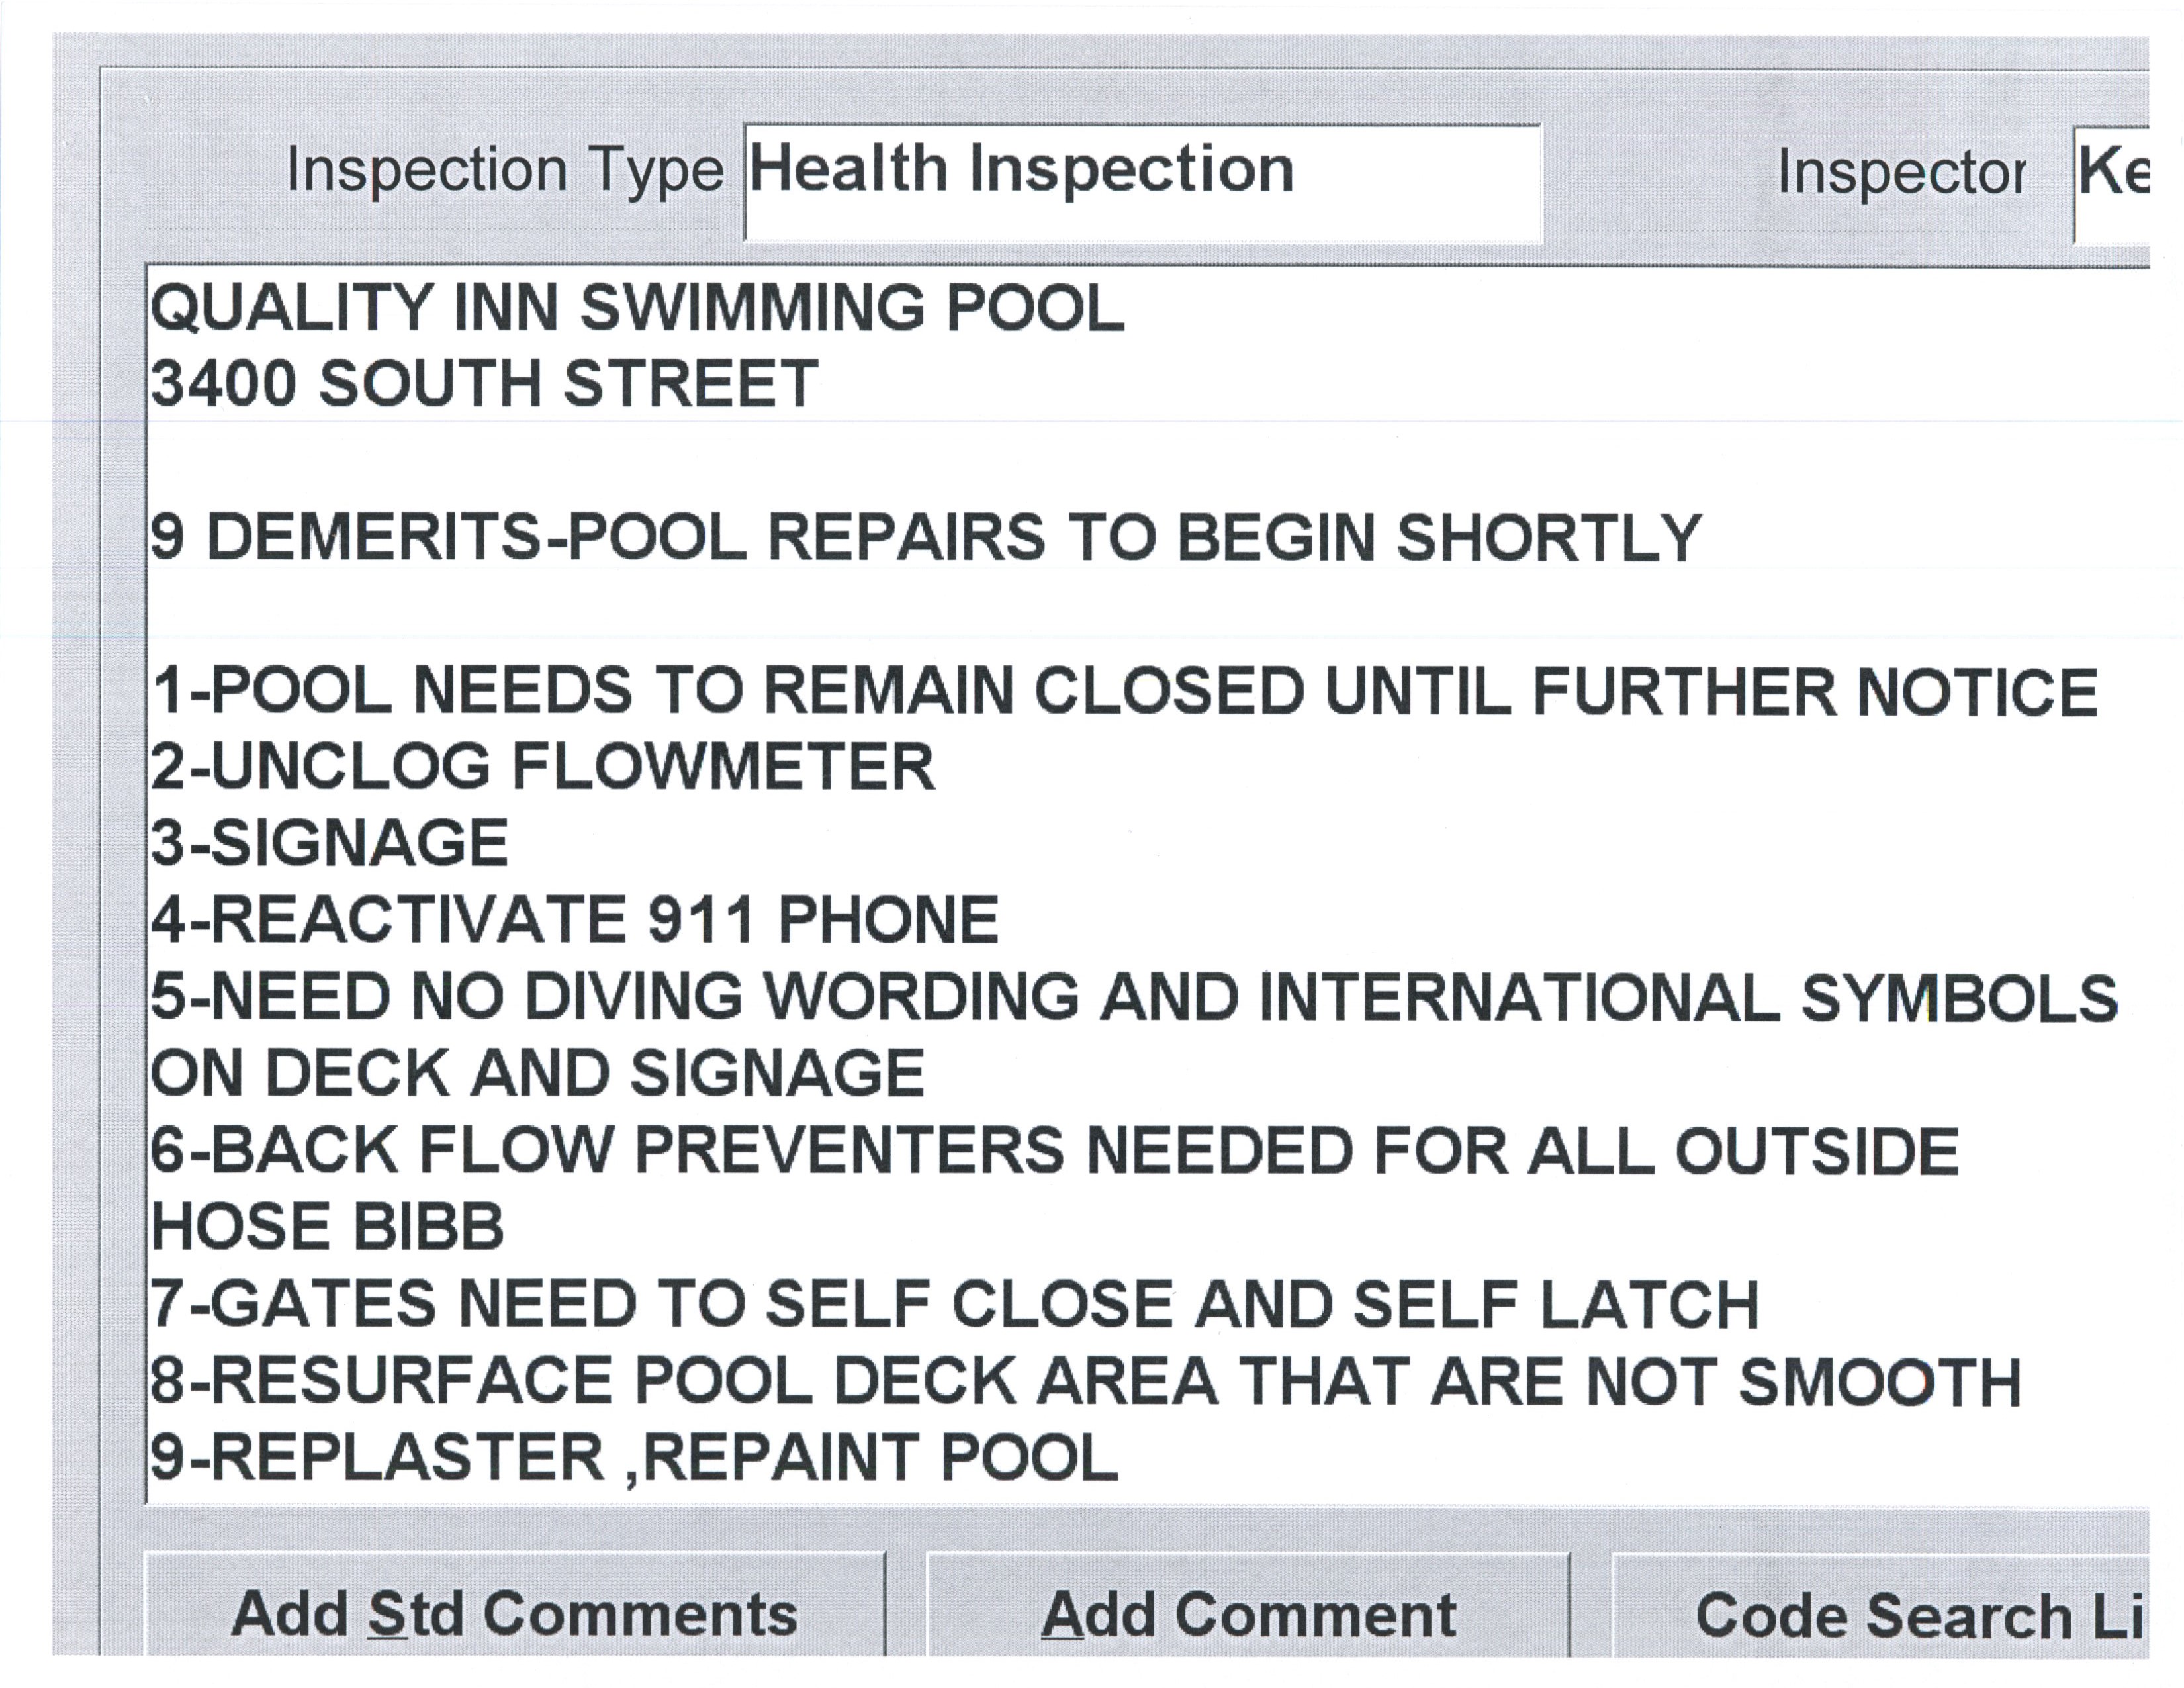Select the RESURFACE POOL DECK AREA line

pos(1085,1381)
